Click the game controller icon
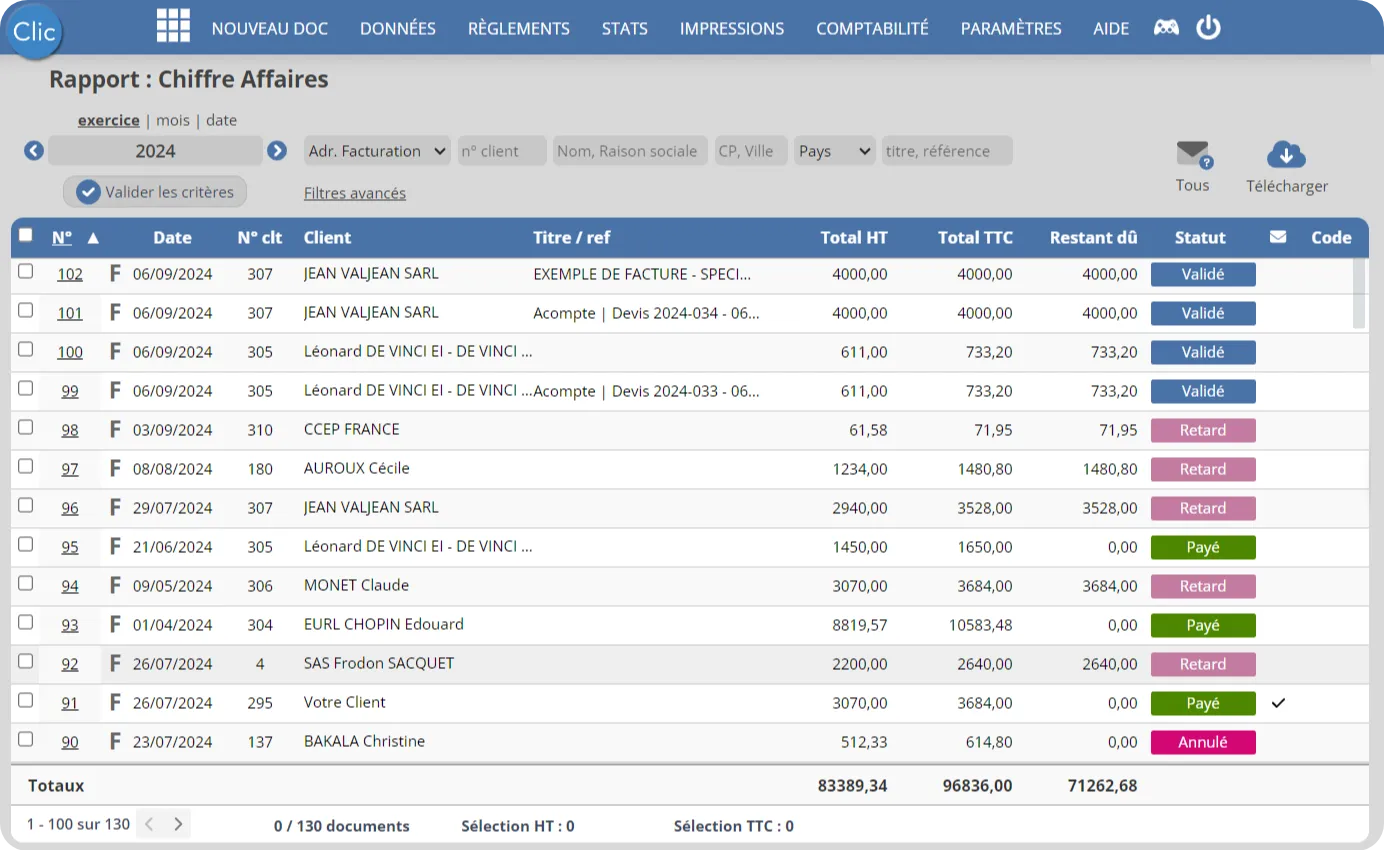 tap(1166, 28)
